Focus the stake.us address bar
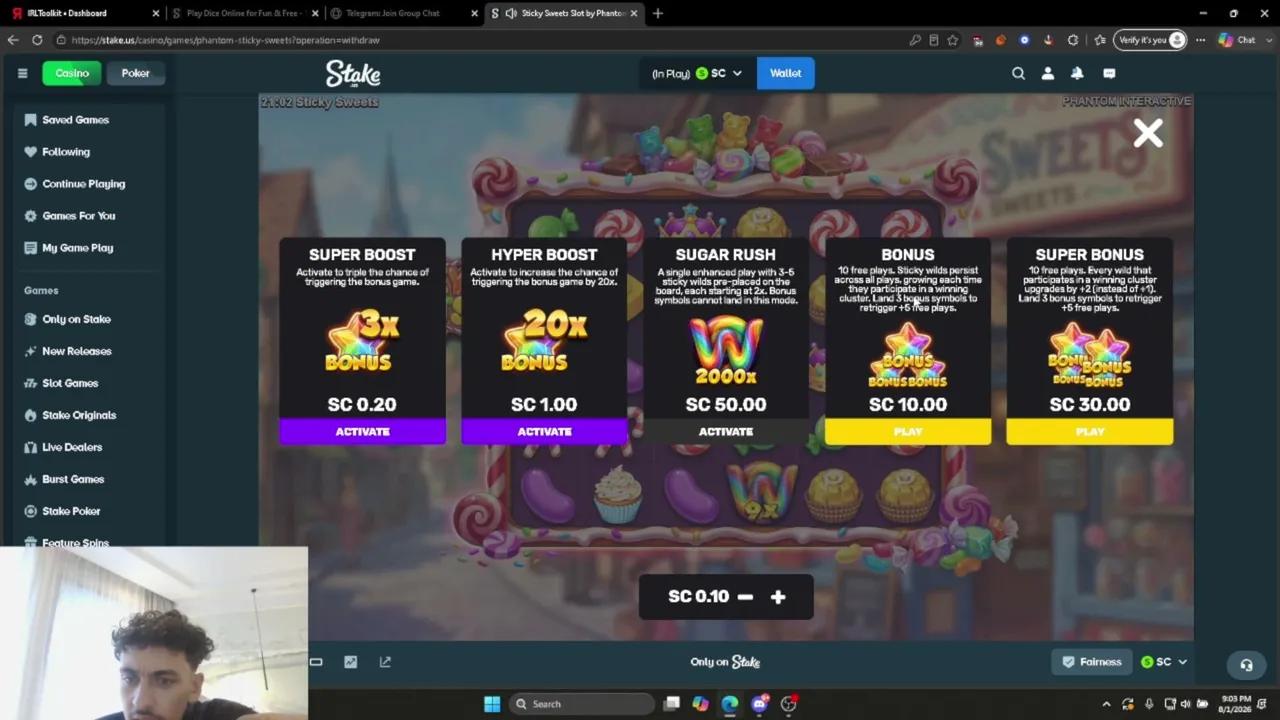 point(480,40)
